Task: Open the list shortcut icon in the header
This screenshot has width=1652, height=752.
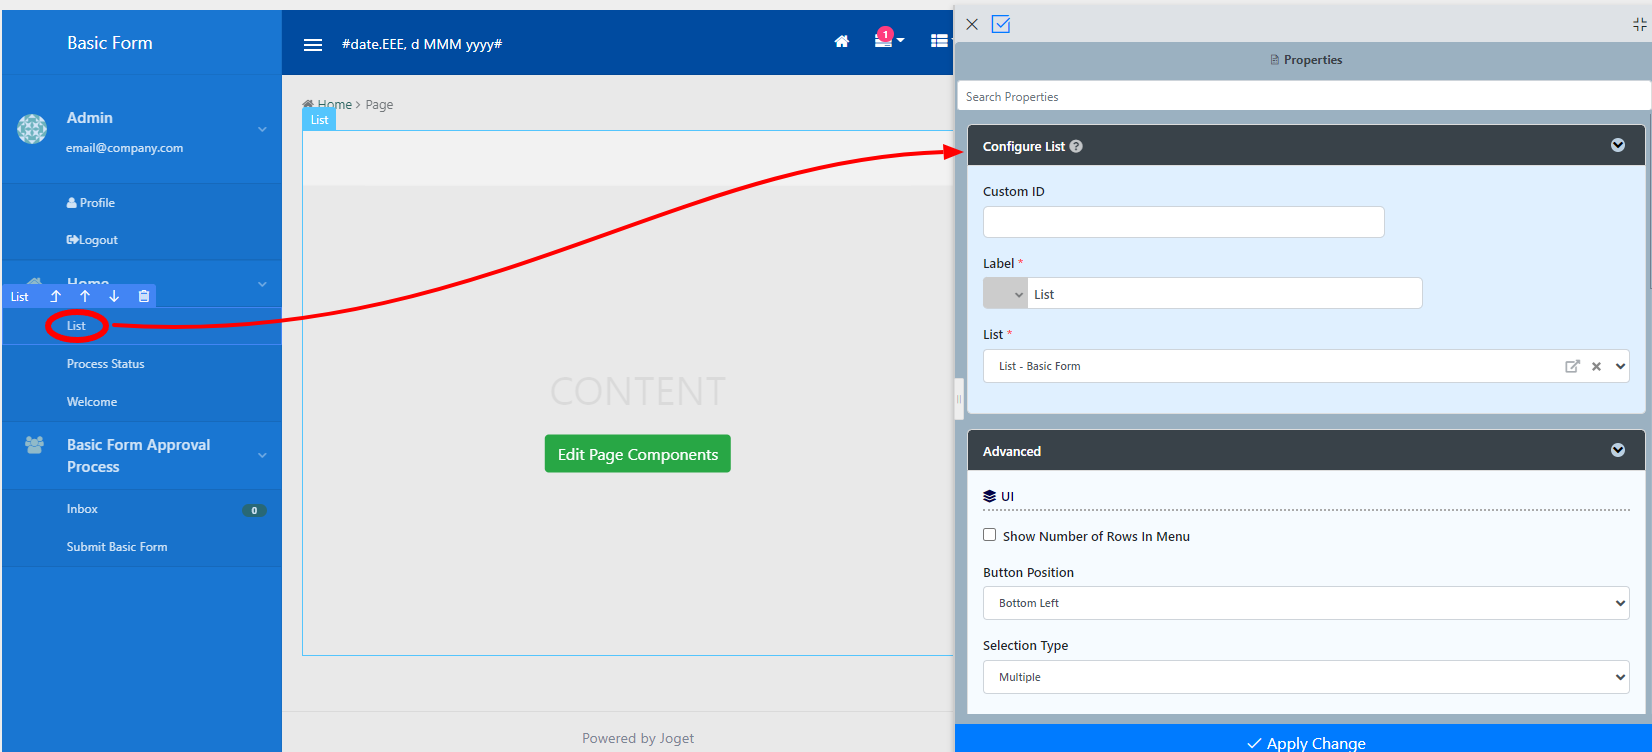Action: (939, 41)
